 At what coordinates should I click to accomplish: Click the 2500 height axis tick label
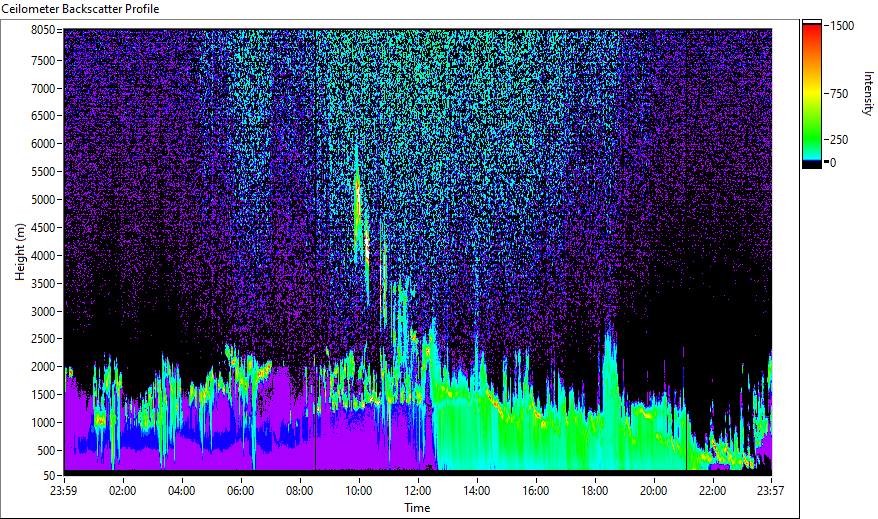tap(43, 339)
